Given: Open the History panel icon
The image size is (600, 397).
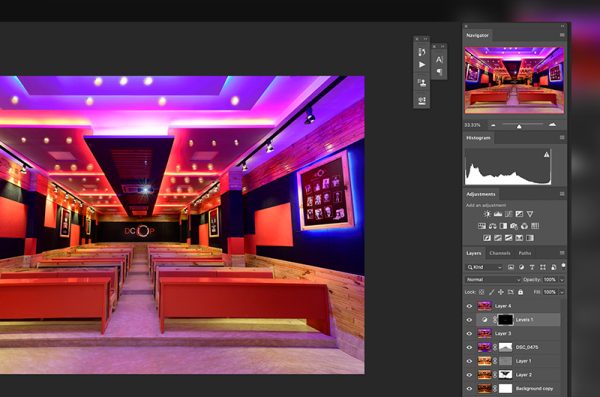Looking at the screenshot, I should tap(422, 52).
